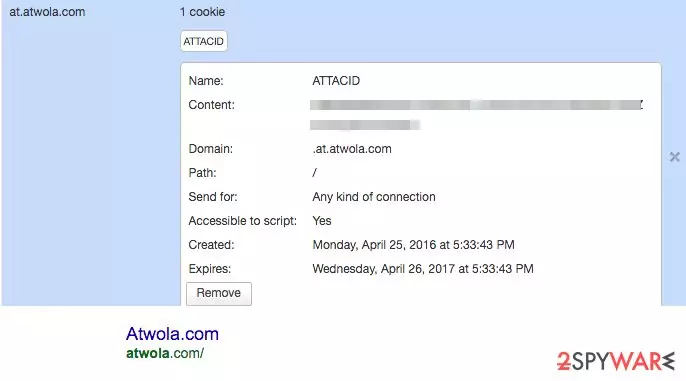This screenshot has height=381, width=686.
Task: Click the "Expires:" field label
Action: 210,269
